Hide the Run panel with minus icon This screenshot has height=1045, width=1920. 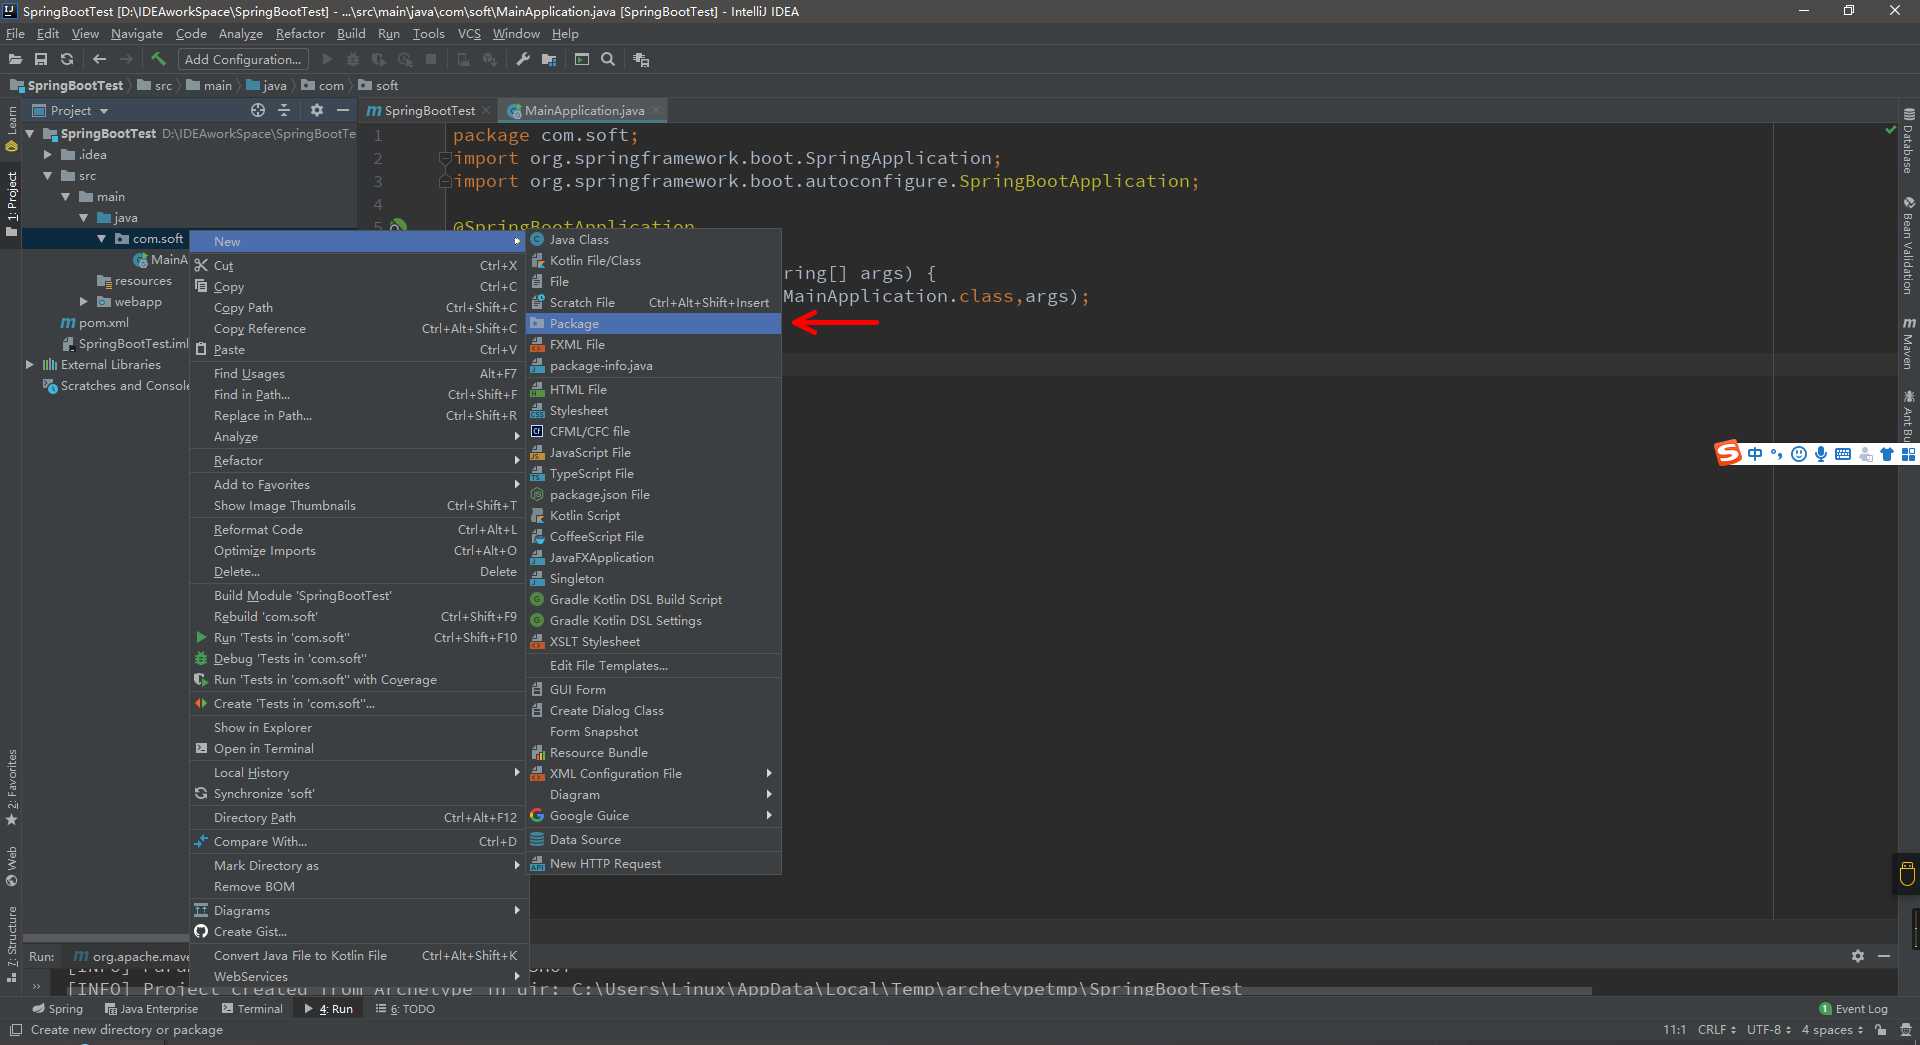pos(1884,956)
